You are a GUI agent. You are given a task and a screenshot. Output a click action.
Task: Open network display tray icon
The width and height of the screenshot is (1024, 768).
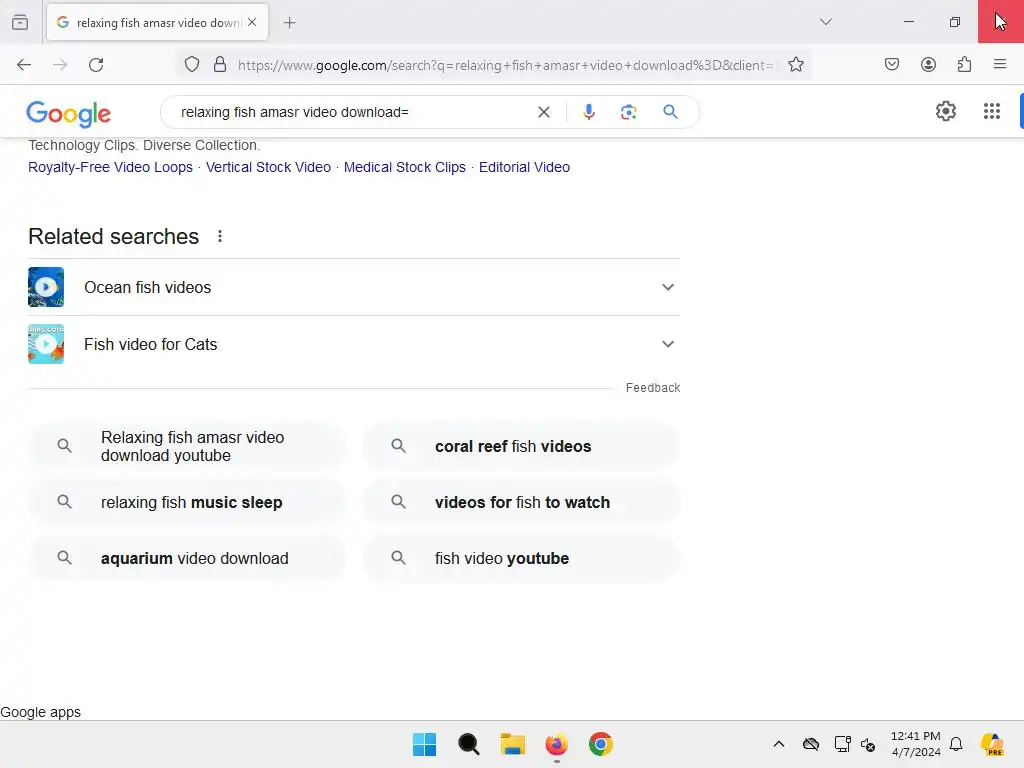tap(842, 744)
